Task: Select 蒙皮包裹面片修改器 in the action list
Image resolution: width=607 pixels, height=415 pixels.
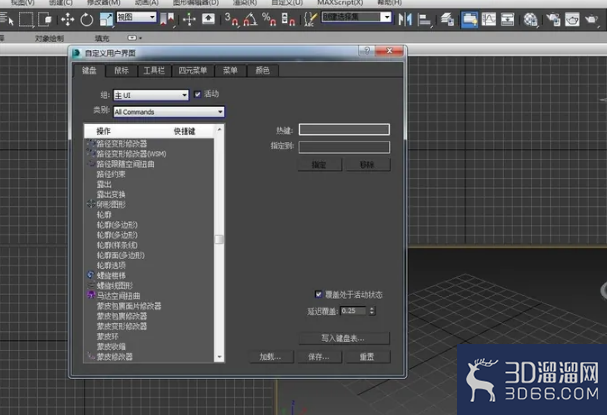Action: point(129,306)
